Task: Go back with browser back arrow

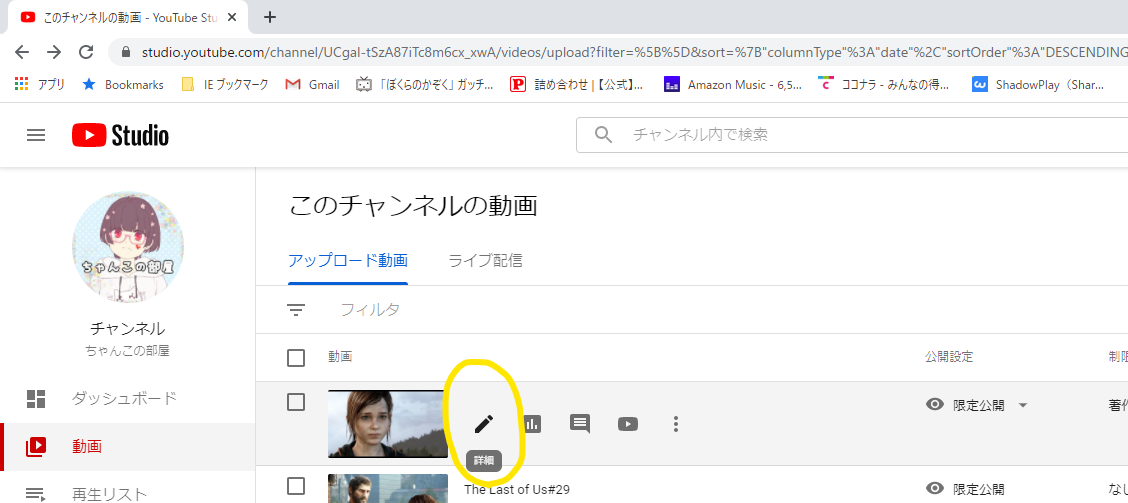Action: 22,52
